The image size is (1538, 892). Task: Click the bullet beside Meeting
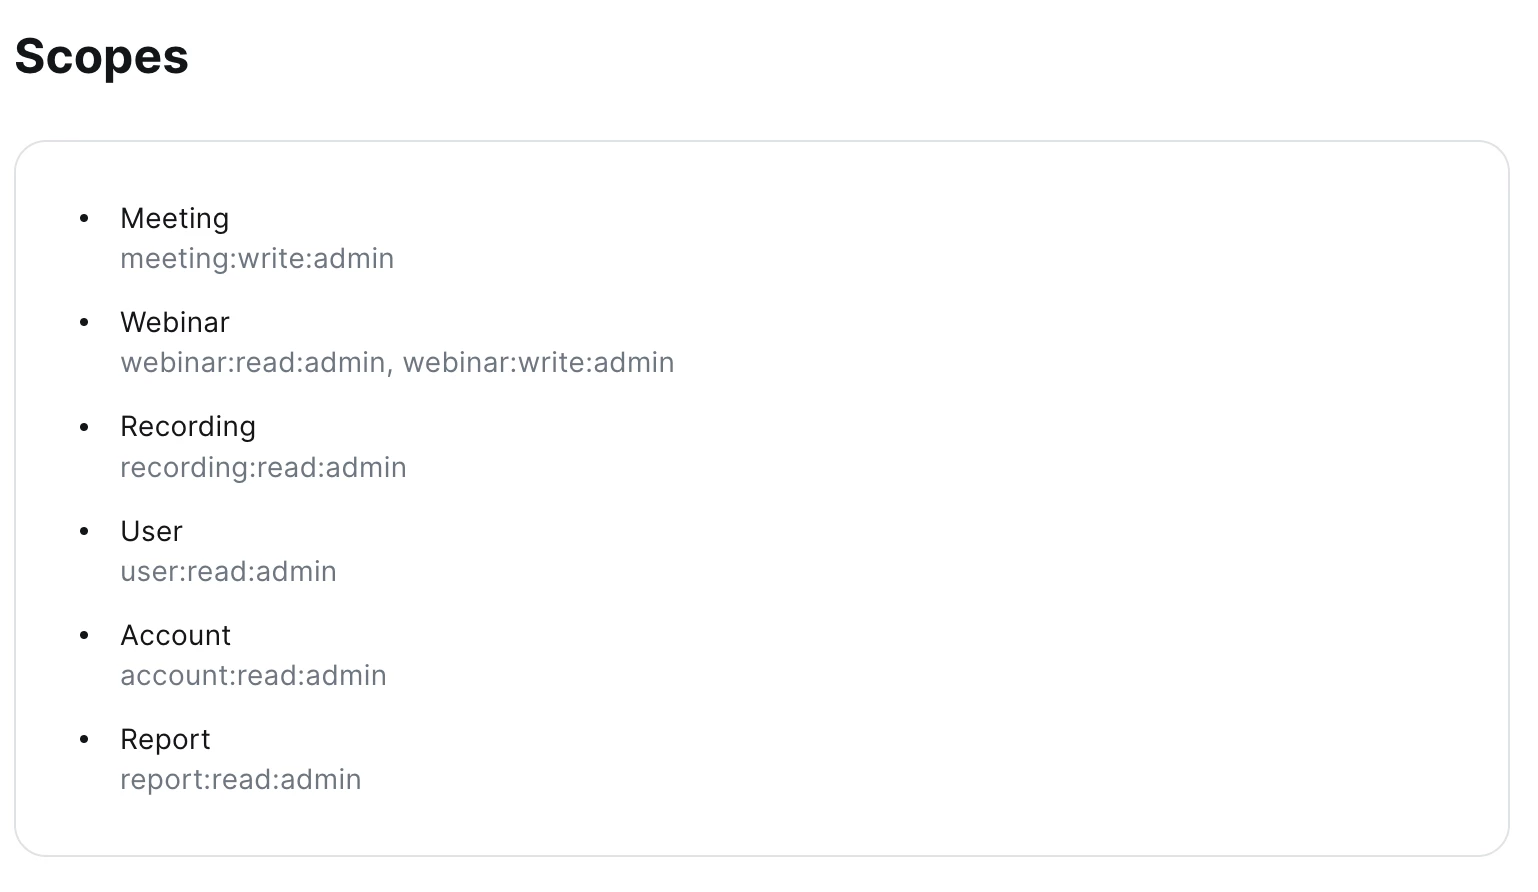tap(84, 218)
